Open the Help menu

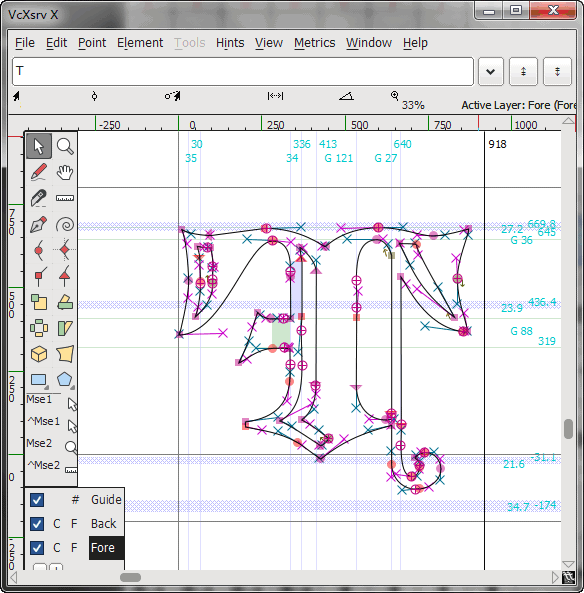[415, 43]
